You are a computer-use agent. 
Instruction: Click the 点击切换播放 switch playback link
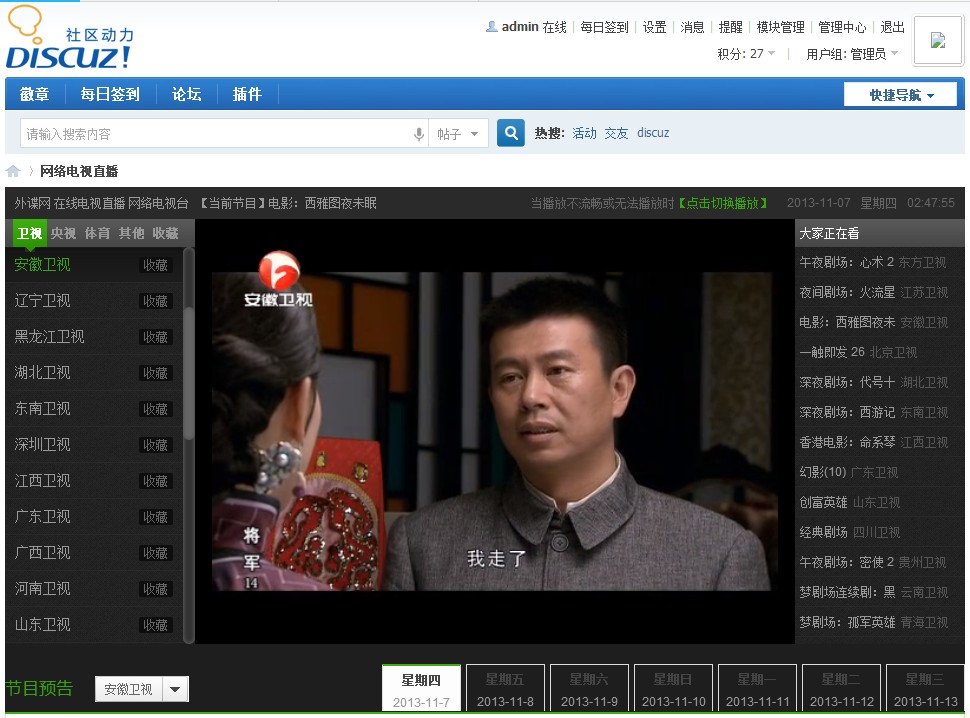tap(723, 203)
